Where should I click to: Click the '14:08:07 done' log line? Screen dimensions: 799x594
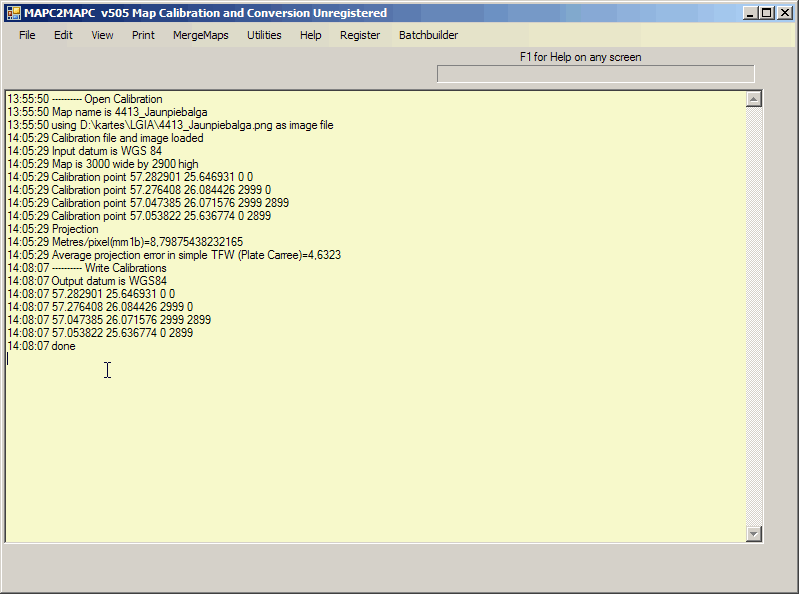(x=41, y=346)
